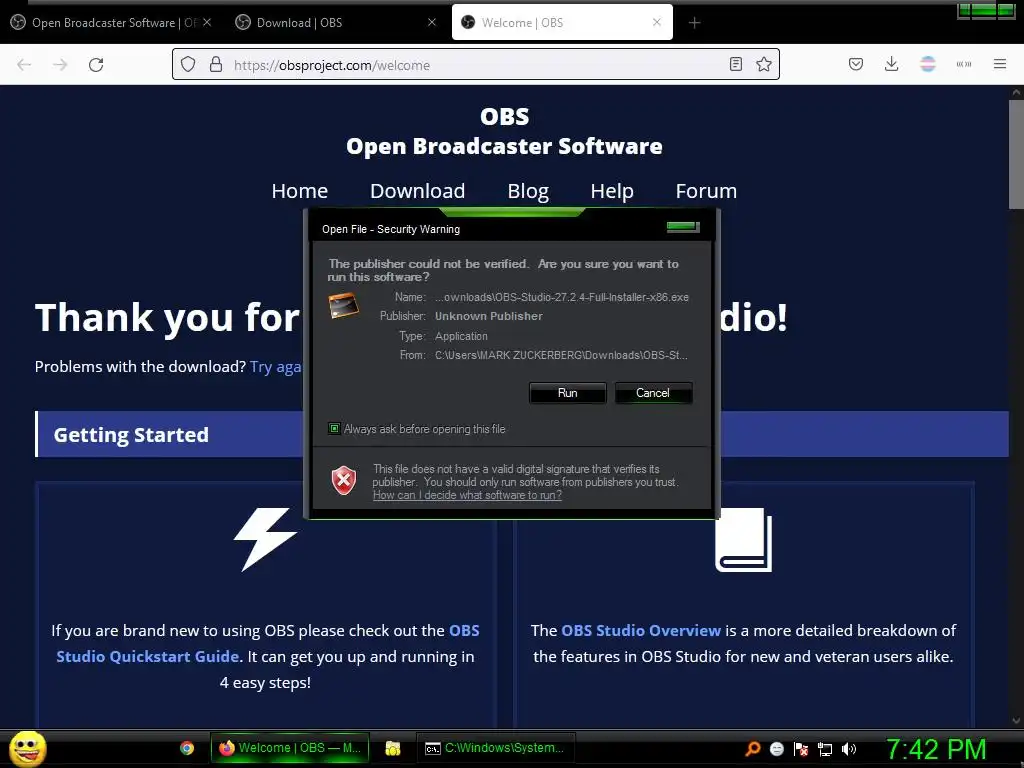Viewport: 1024px width, 768px height.
Task: Click the lightning bolt quickstart icon
Action: coord(265,539)
